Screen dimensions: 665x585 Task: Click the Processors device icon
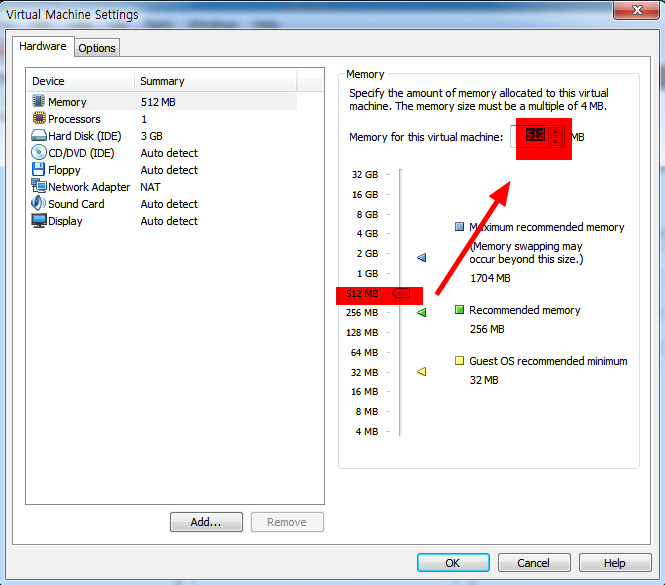(39, 119)
